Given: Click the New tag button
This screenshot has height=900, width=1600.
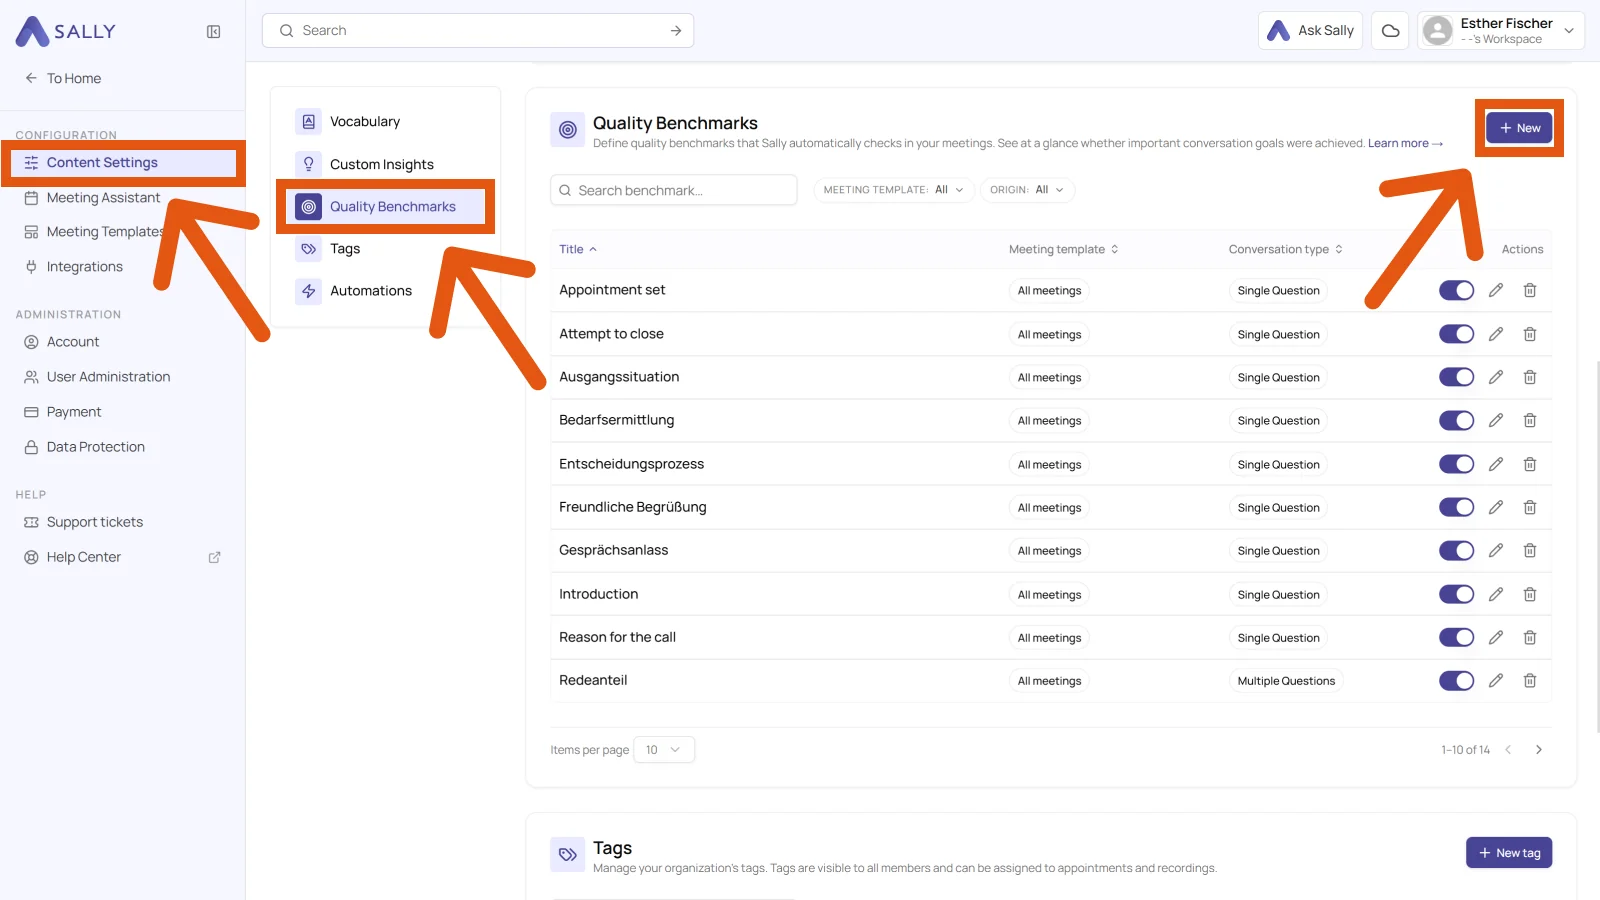Looking at the screenshot, I should pyautogui.click(x=1509, y=853).
